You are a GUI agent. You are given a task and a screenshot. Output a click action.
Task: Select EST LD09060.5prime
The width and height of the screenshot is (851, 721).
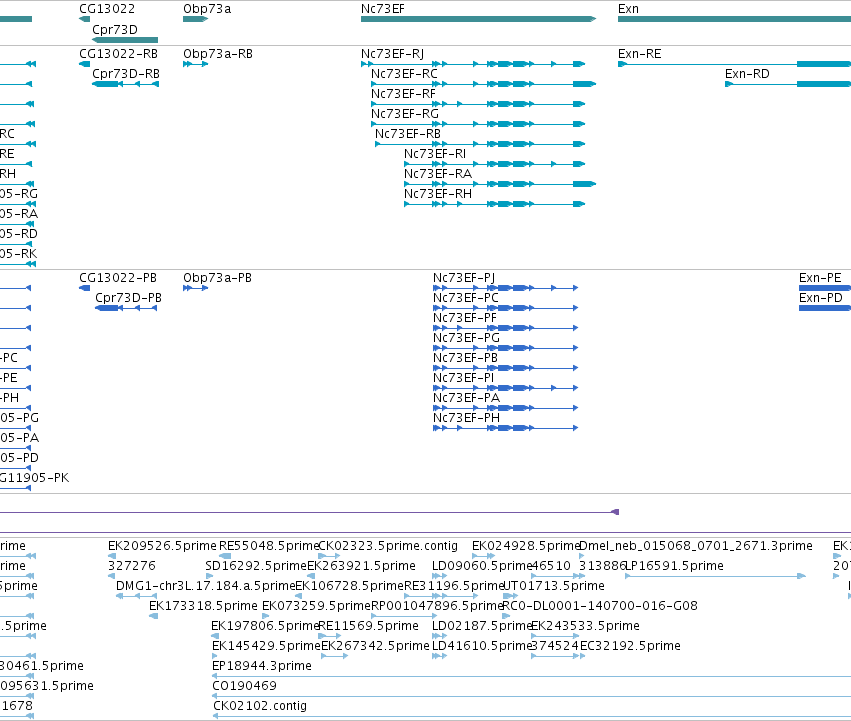coord(481,566)
